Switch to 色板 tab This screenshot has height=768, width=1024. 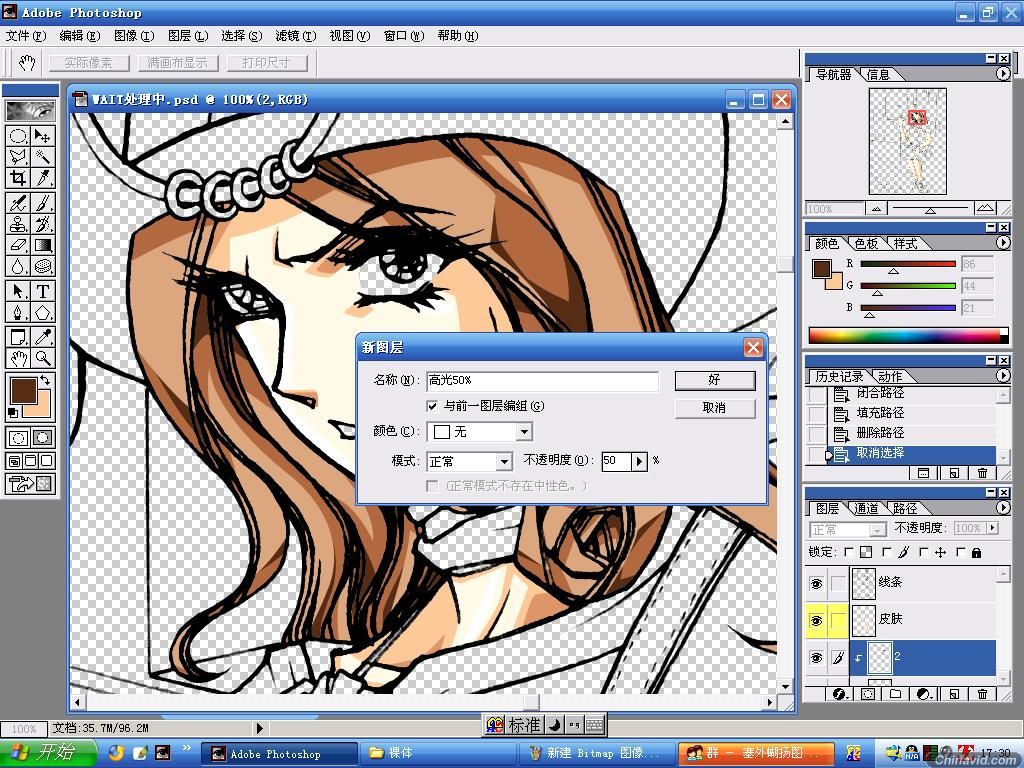click(866, 243)
